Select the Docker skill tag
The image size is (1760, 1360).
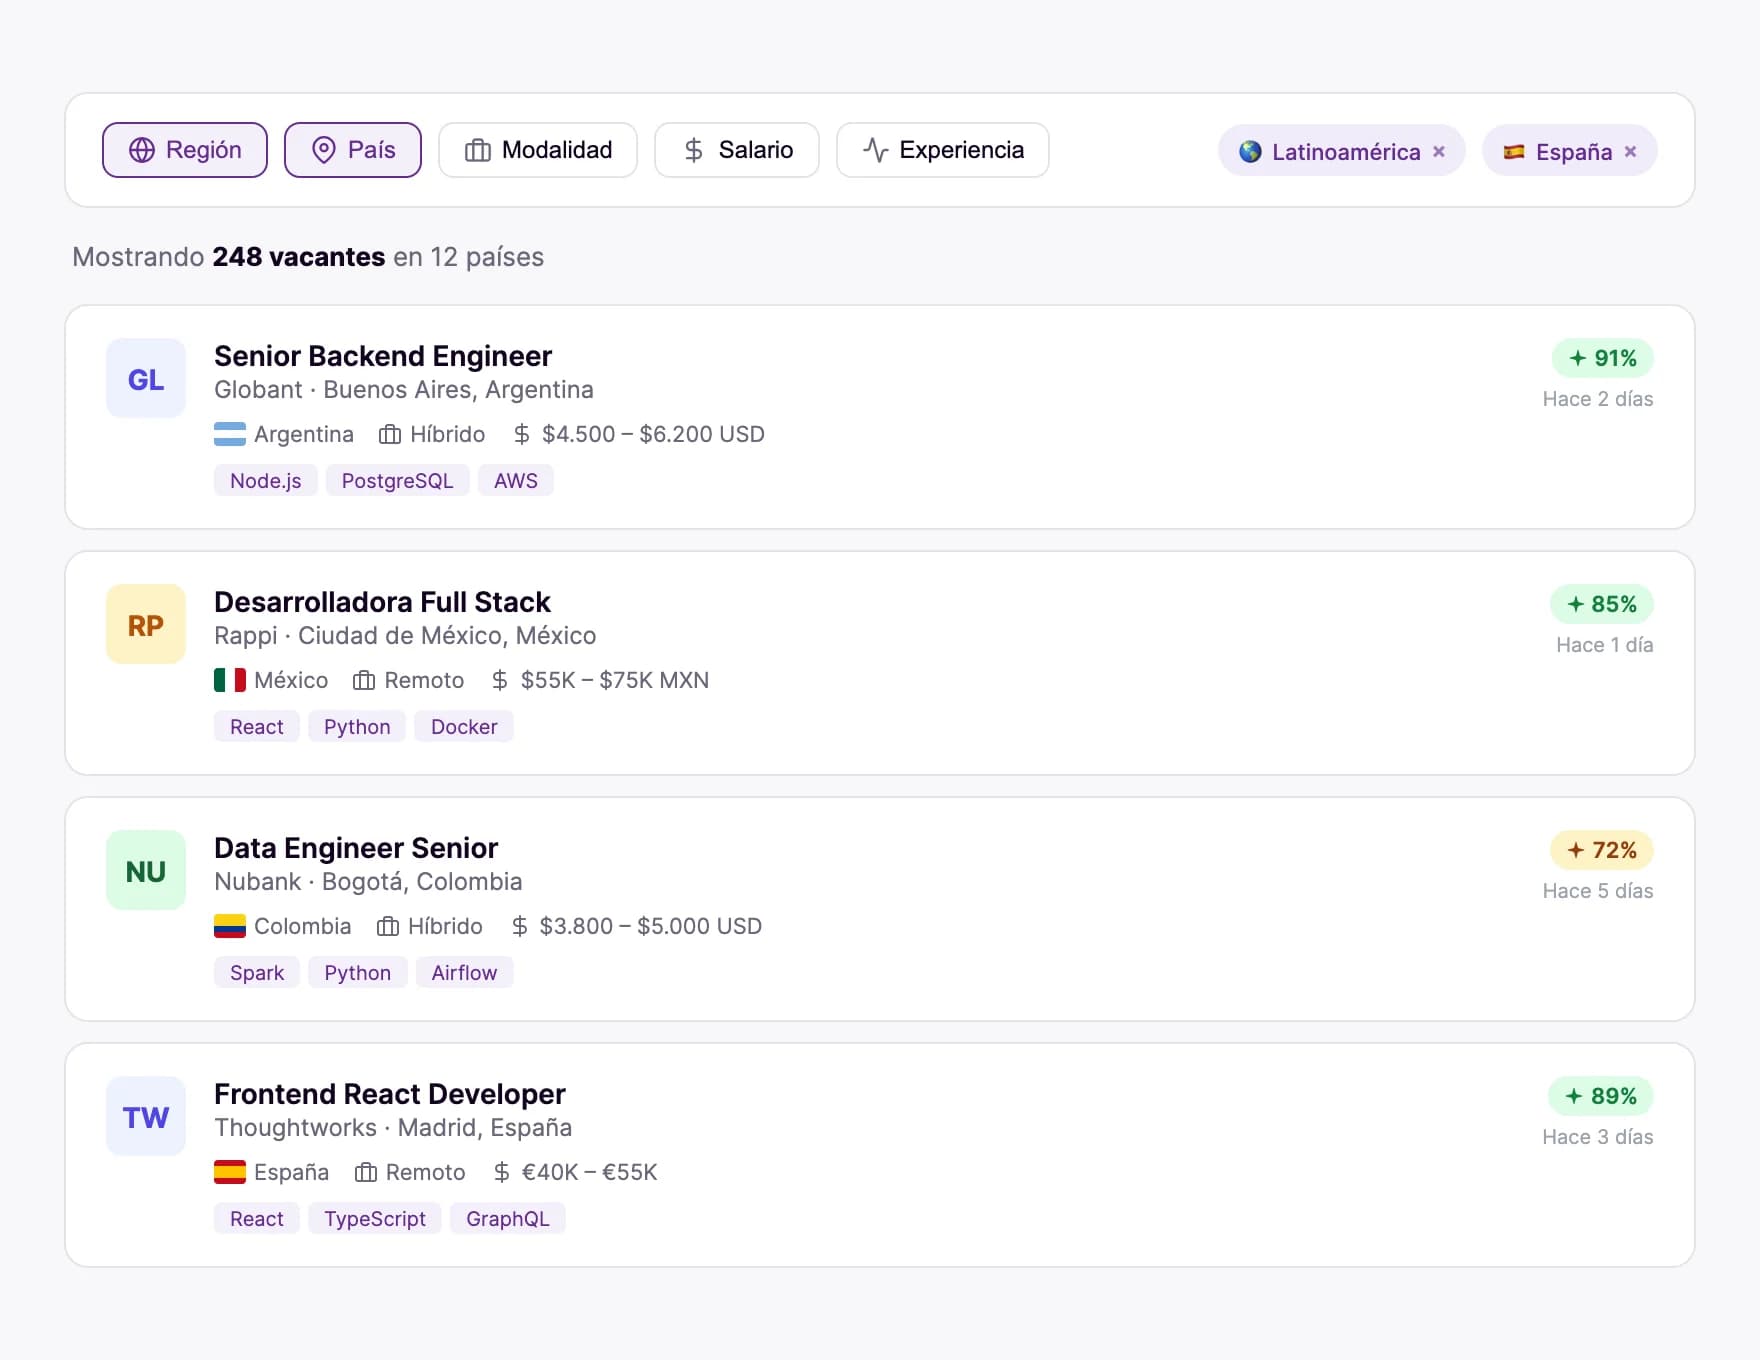[x=464, y=727]
